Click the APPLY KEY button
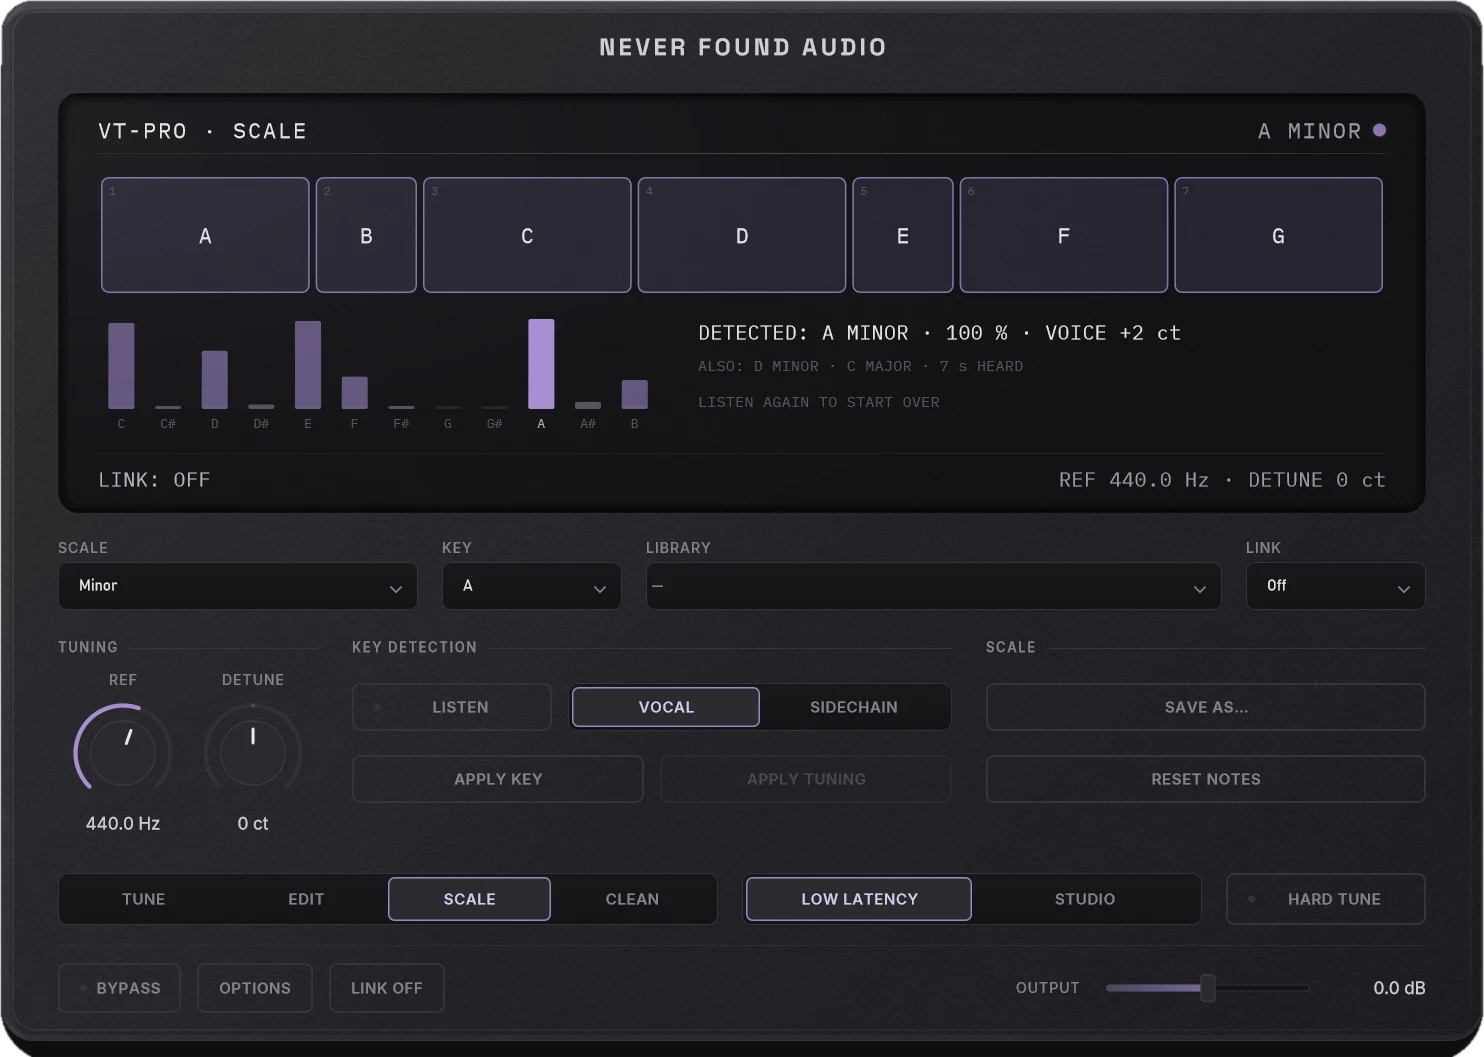The height and width of the screenshot is (1057, 1484). tap(498, 779)
